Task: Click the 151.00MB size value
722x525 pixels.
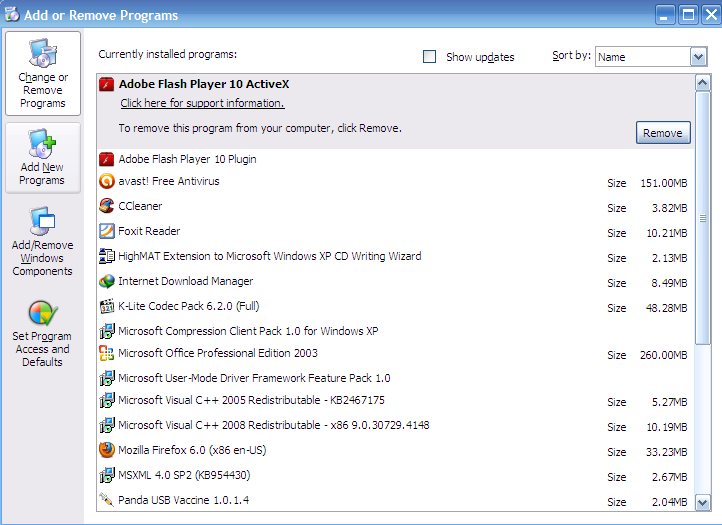Action: click(x=664, y=183)
